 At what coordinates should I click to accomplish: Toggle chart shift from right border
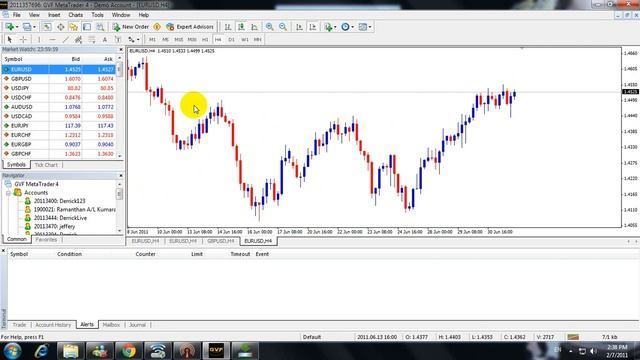(313, 27)
